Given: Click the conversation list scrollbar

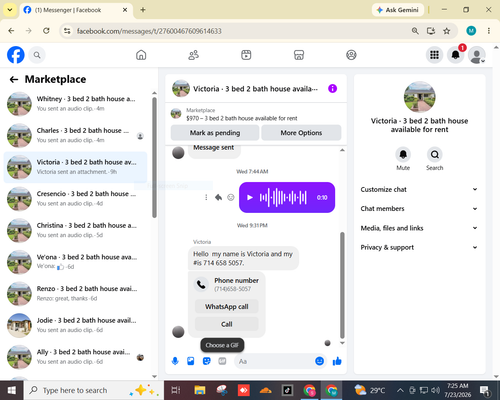Looking at the screenshot, I should (154, 157).
